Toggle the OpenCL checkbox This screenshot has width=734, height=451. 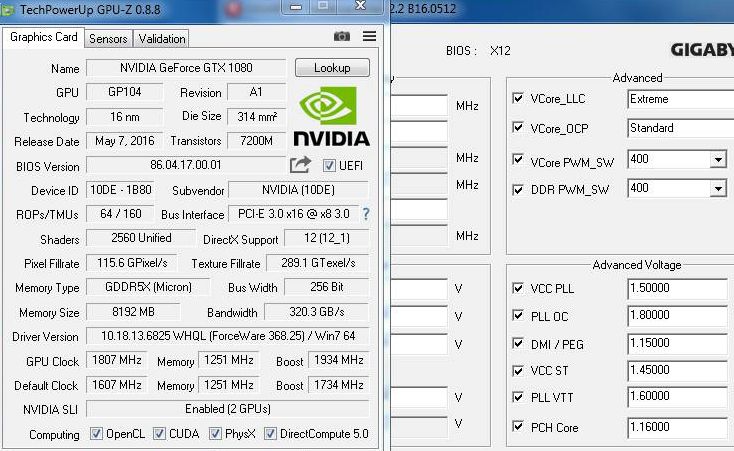[x=96, y=434]
